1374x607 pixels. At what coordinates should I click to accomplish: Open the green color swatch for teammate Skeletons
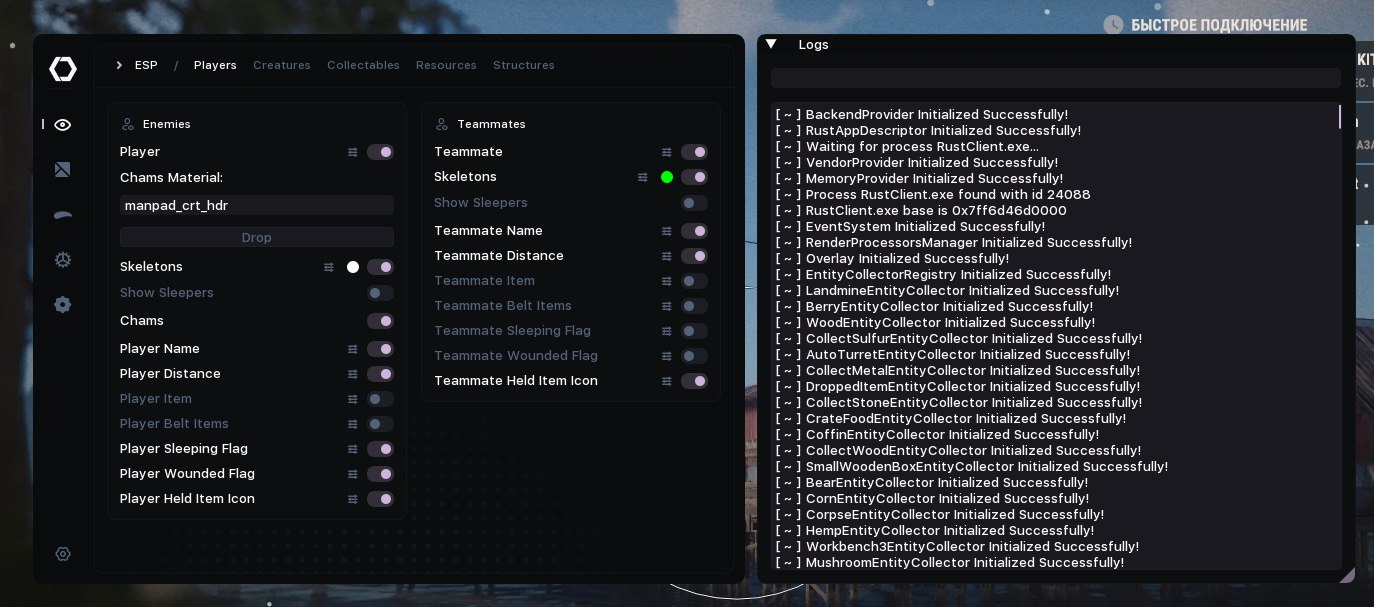667,177
